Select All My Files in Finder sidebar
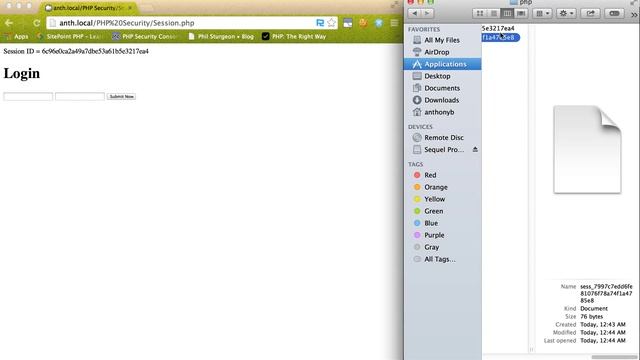This screenshot has height=360, width=640. (x=442, y=40)
